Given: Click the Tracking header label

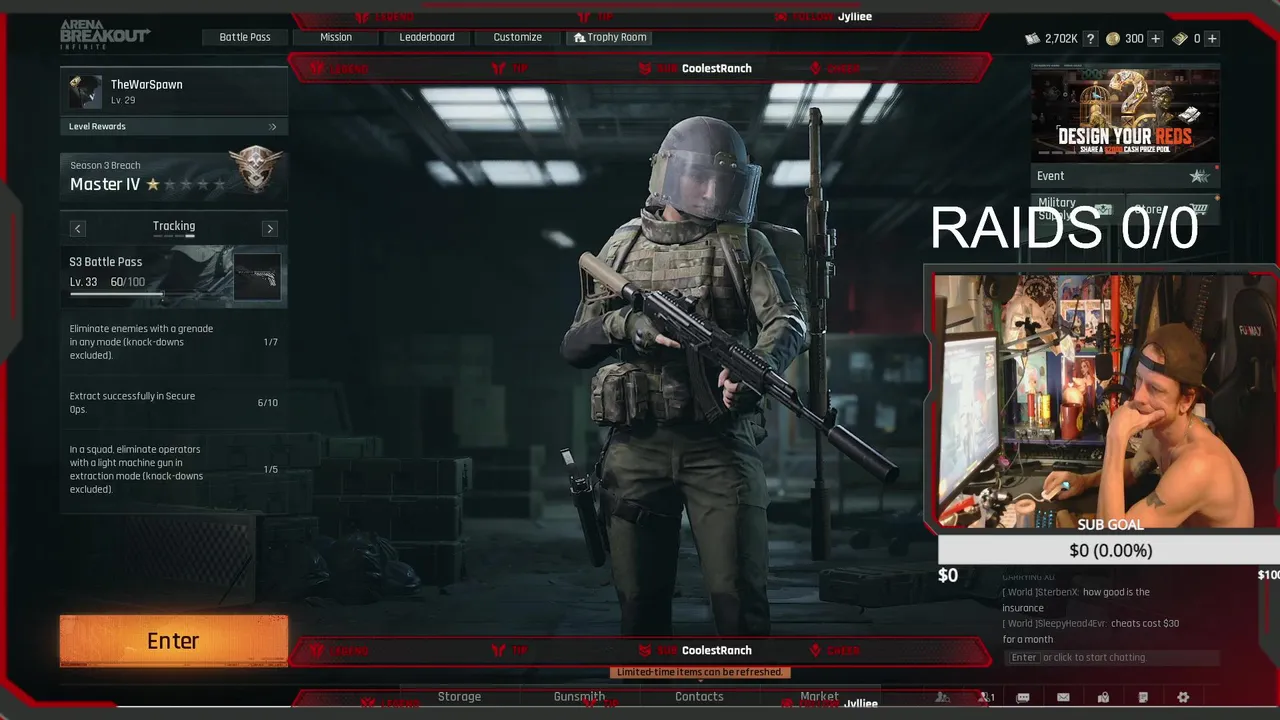Looking at the screenshot, I should [x=174, y=226].
